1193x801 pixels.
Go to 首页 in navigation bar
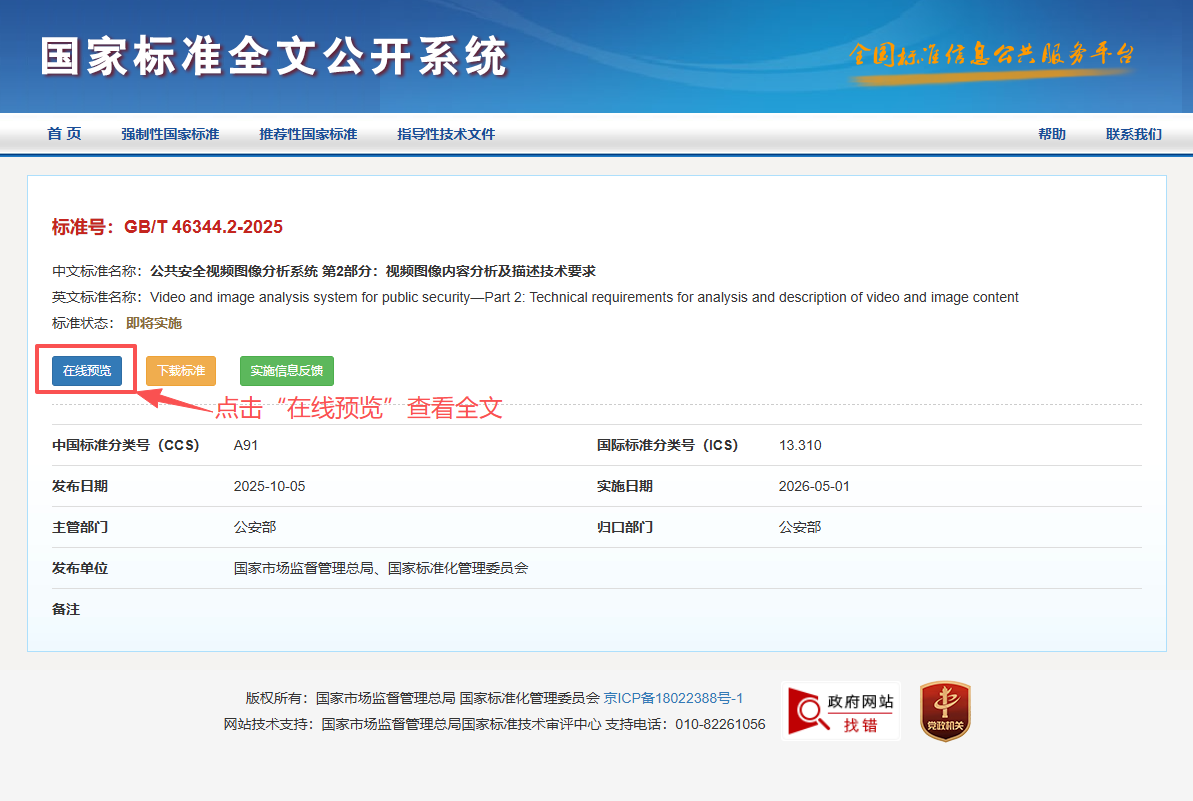pos(64,134)
